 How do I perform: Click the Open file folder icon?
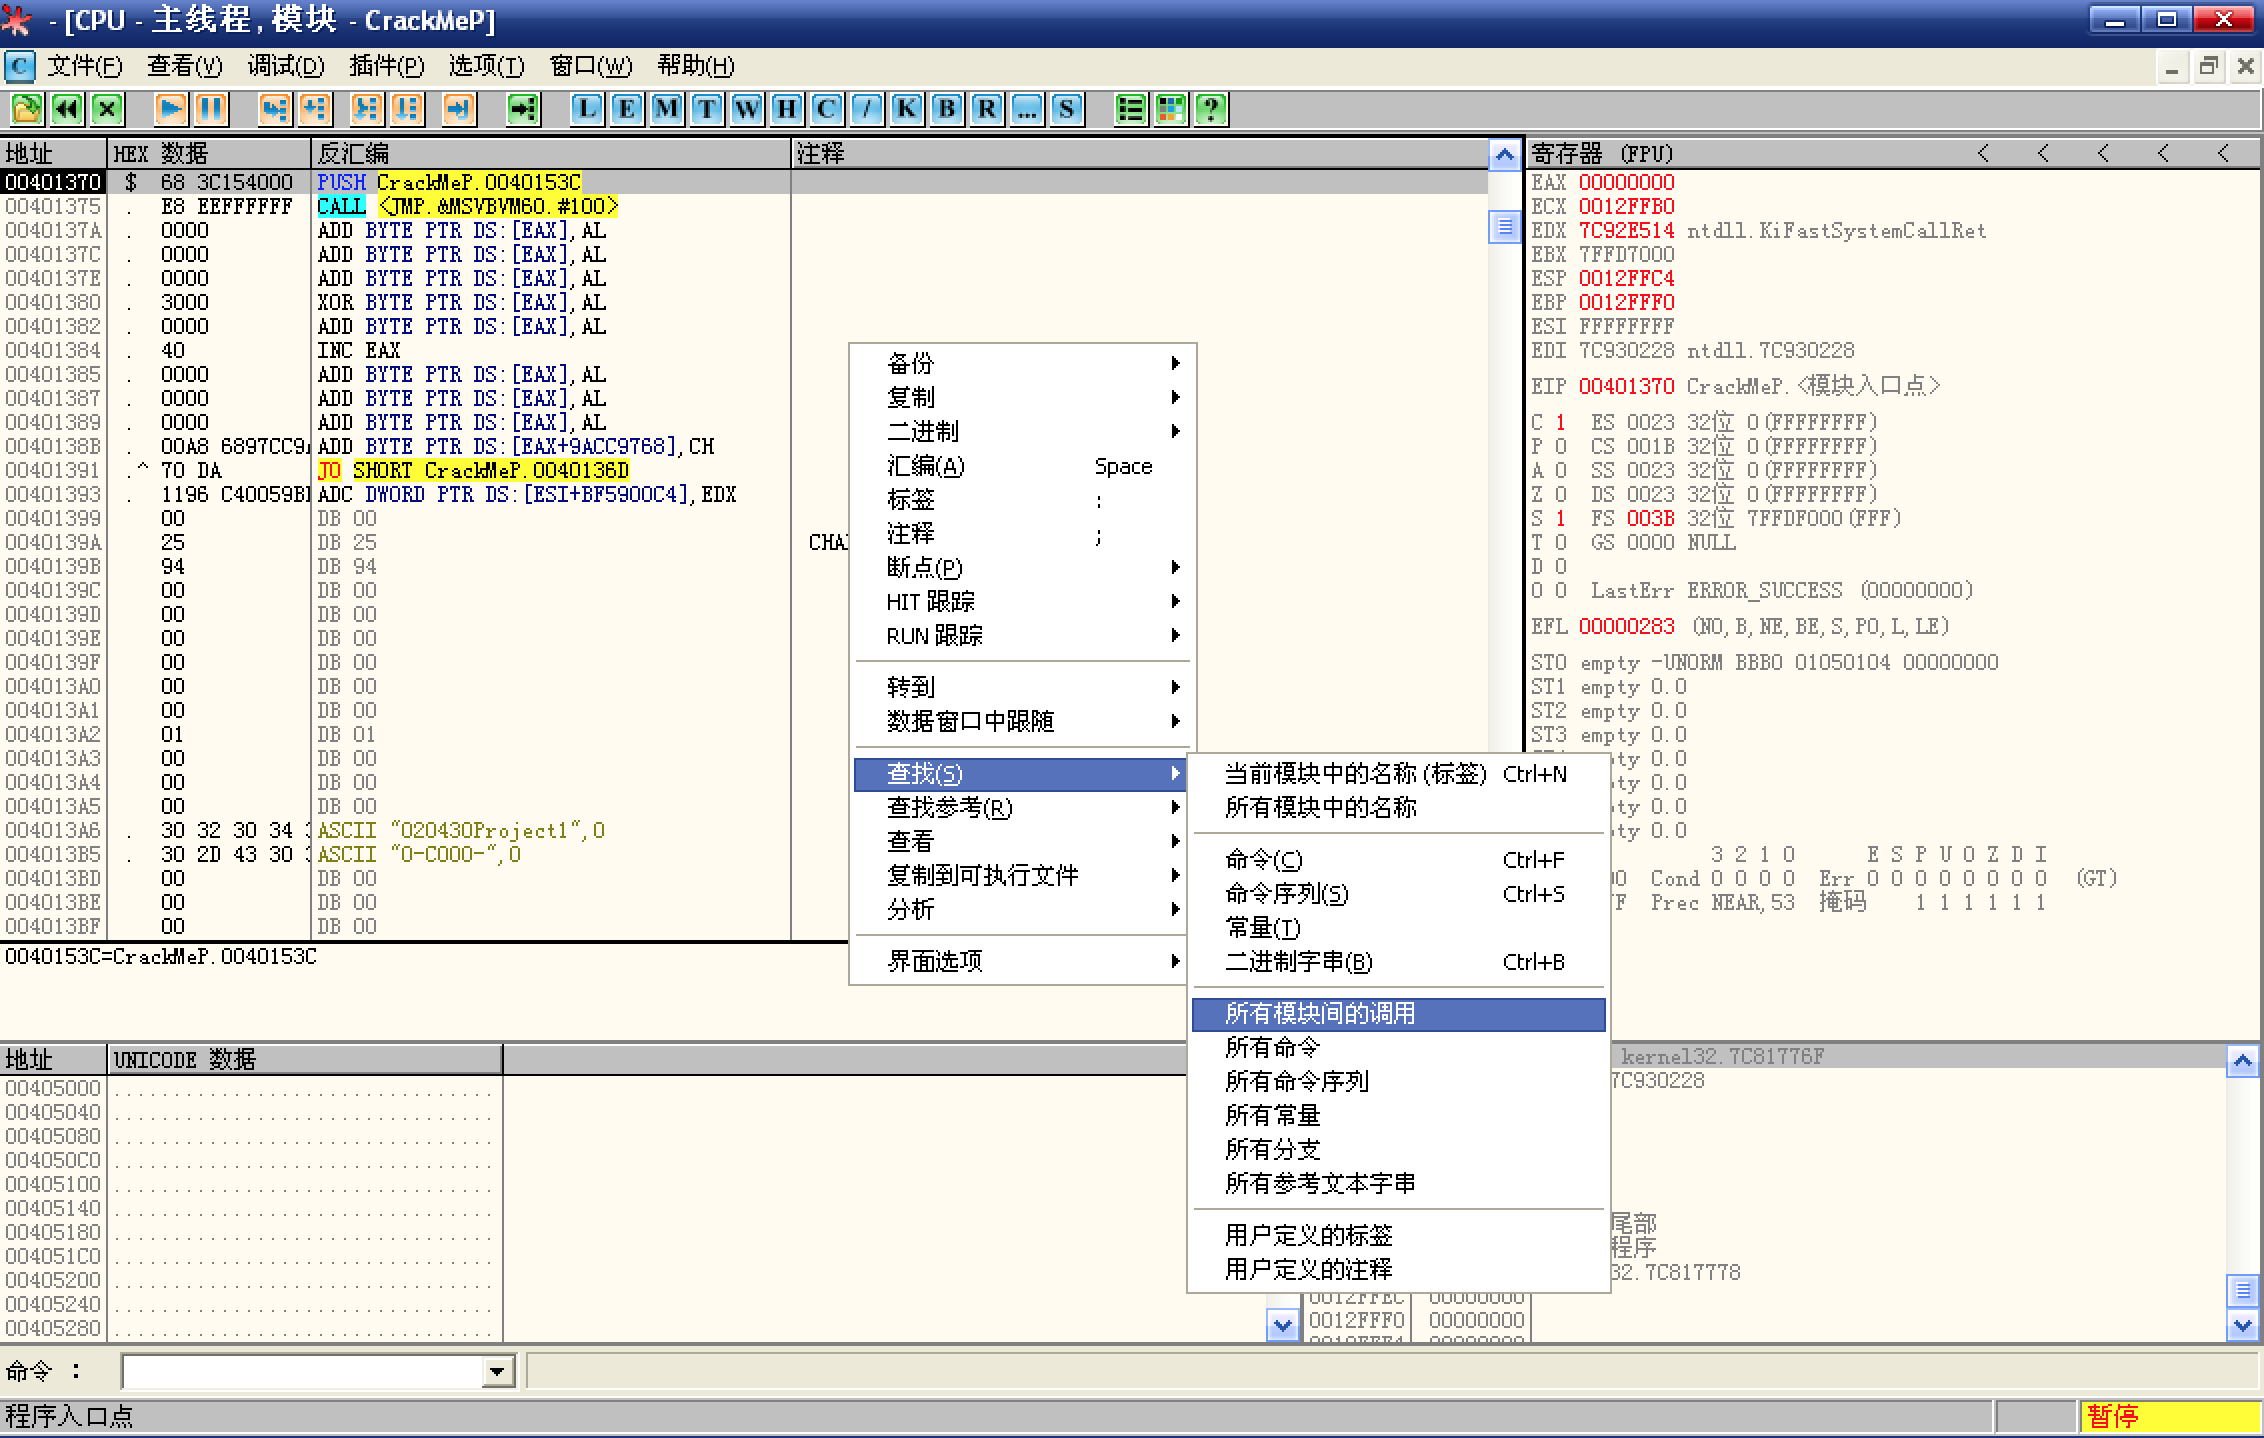[x=27, y=109]
